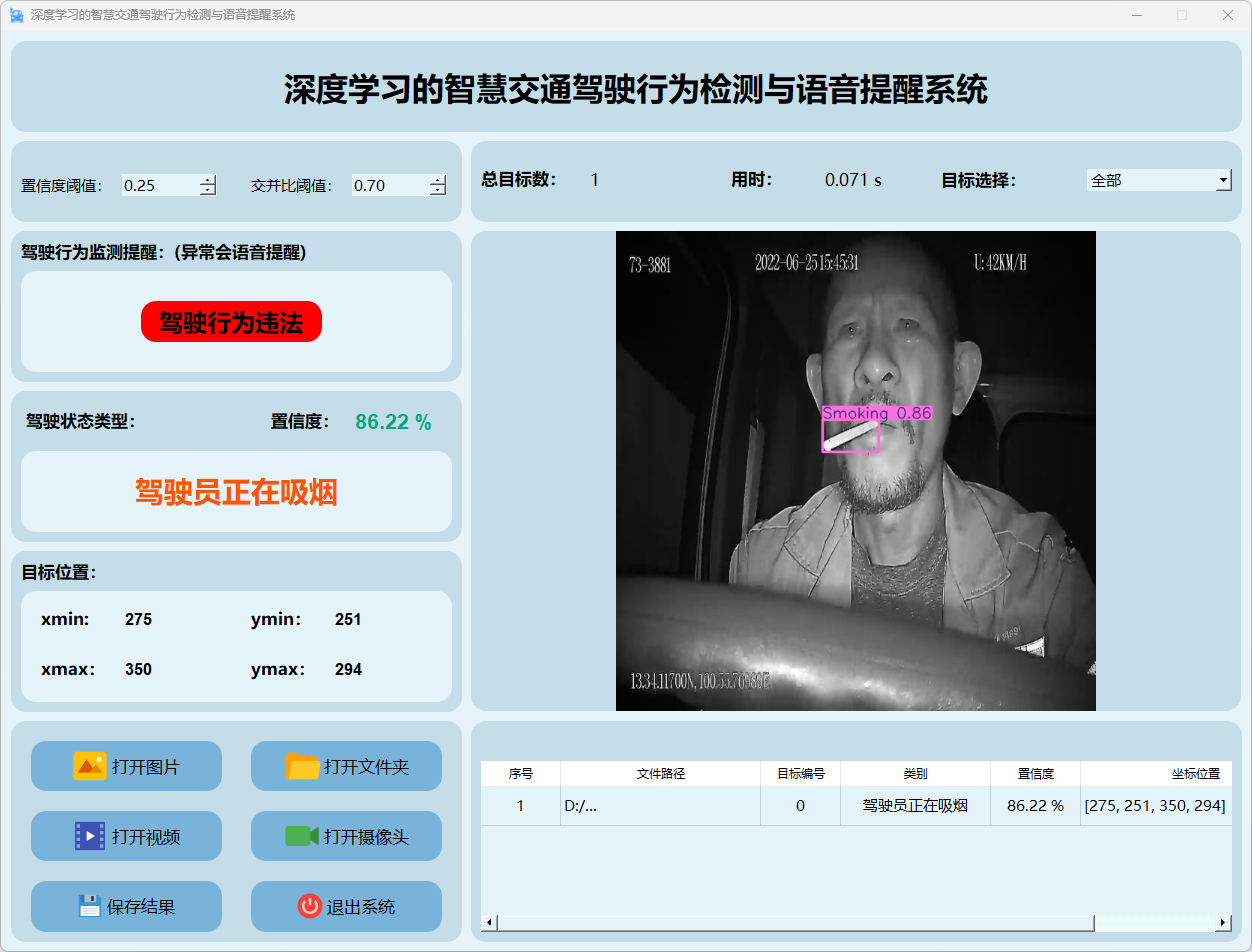This screenshot has height=952, width=1252.
Task: Select the first row cell 驾驶员正在吸烟
Action: tap(915, 805)
